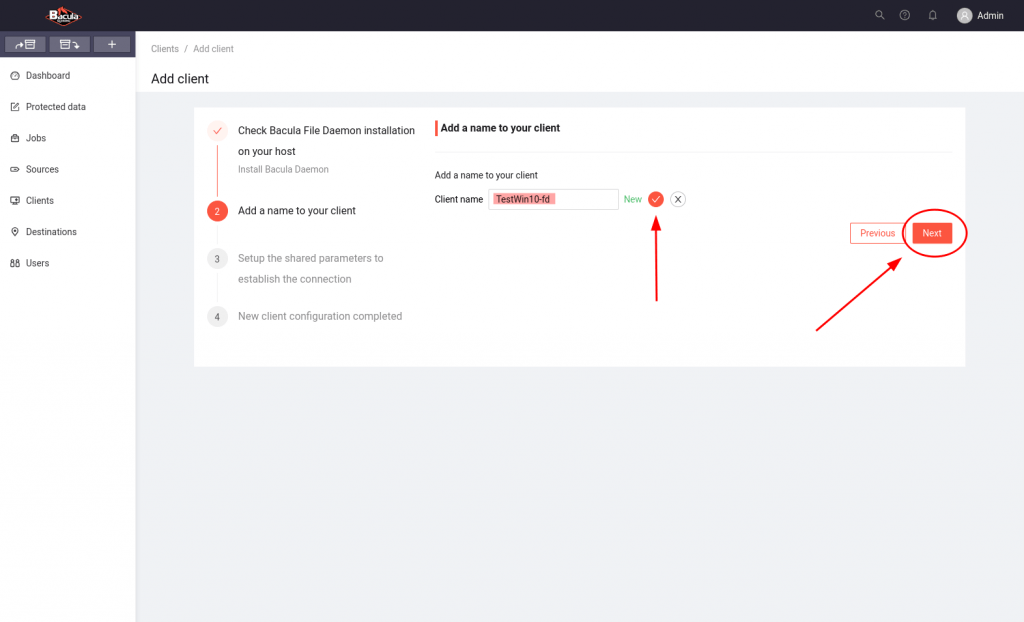The width and height of the screenshot is (1024, 622).
Task: Open notifications via the bell icon
Action: [x=933, y=15]
